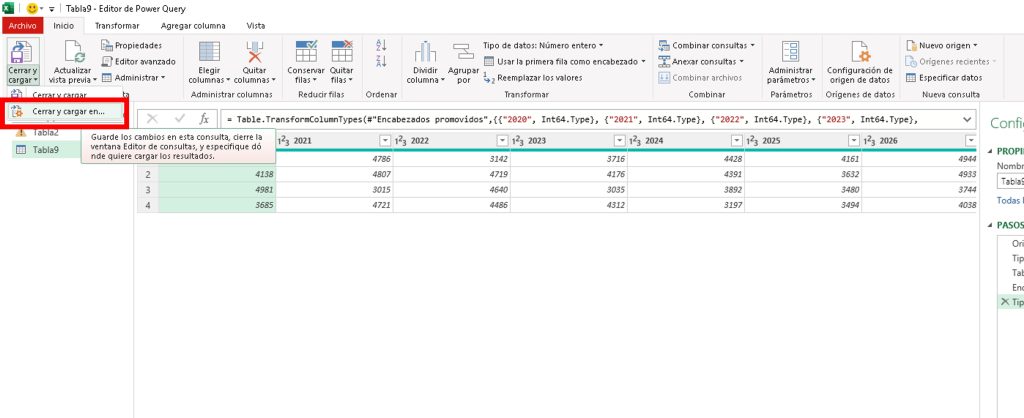Click Reemplazar los valores
The height and width of the screenshot is (418, 1024).
point(532,78)
